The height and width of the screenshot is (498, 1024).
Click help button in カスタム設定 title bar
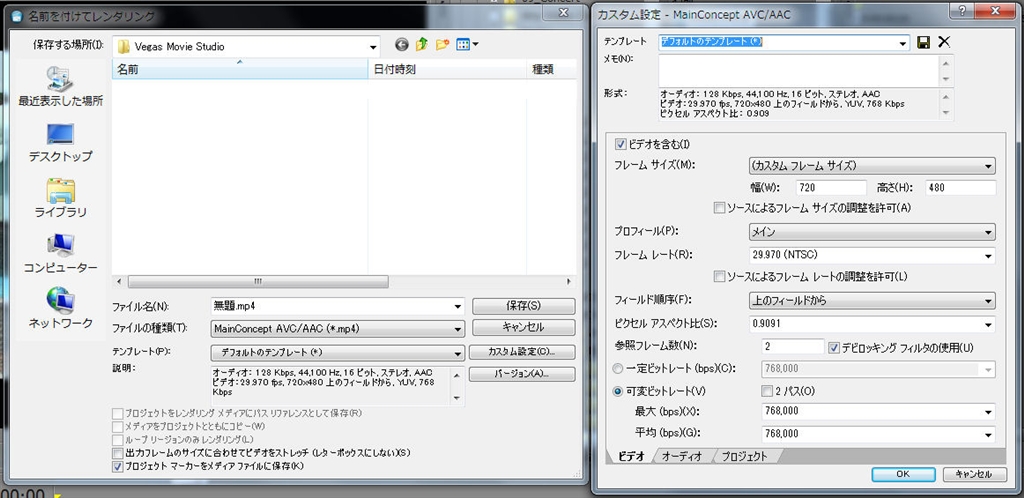(x=962, y=9)
